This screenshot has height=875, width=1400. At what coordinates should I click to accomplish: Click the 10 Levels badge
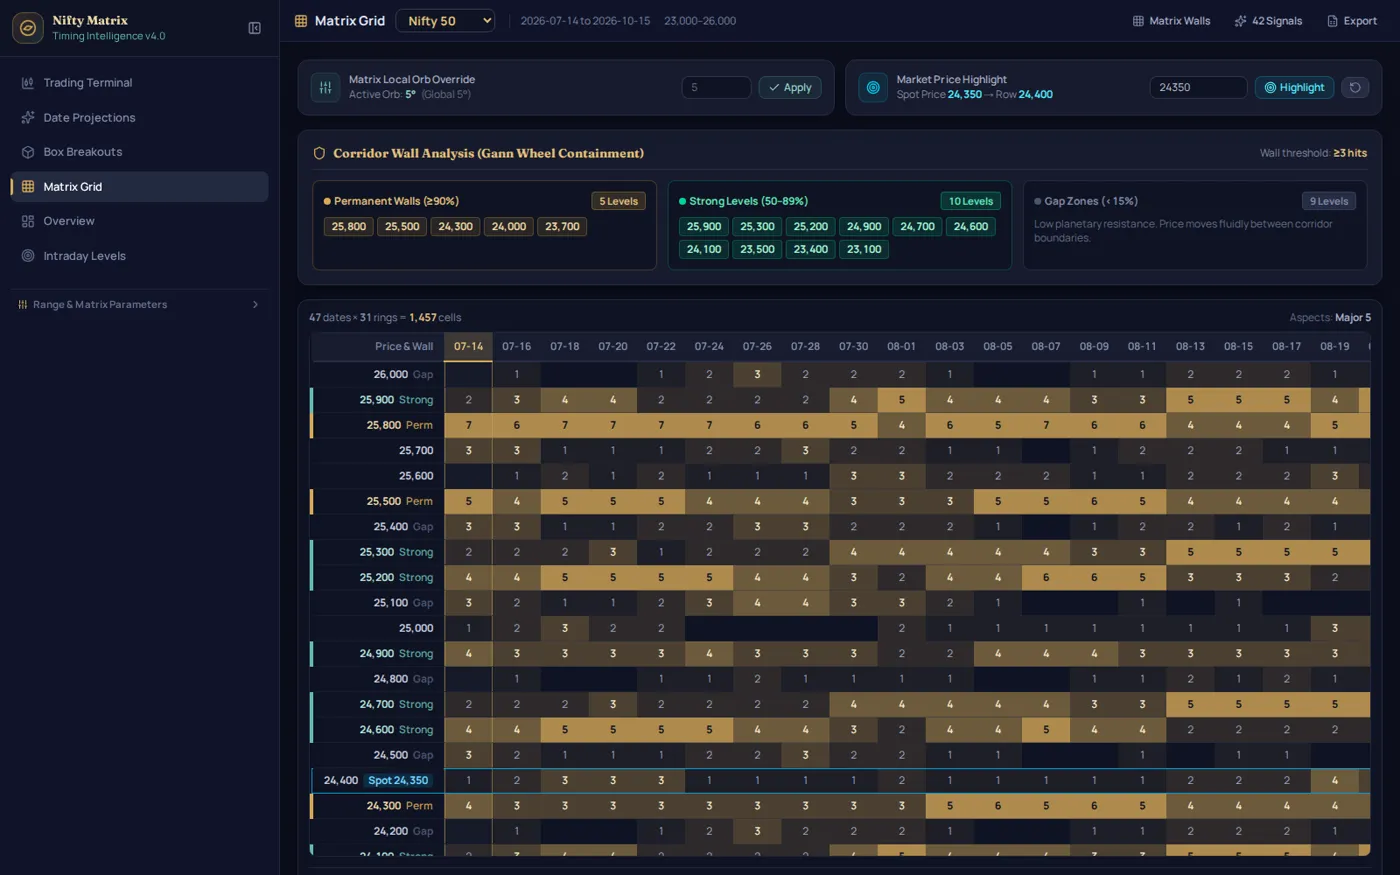pos(971,202)
